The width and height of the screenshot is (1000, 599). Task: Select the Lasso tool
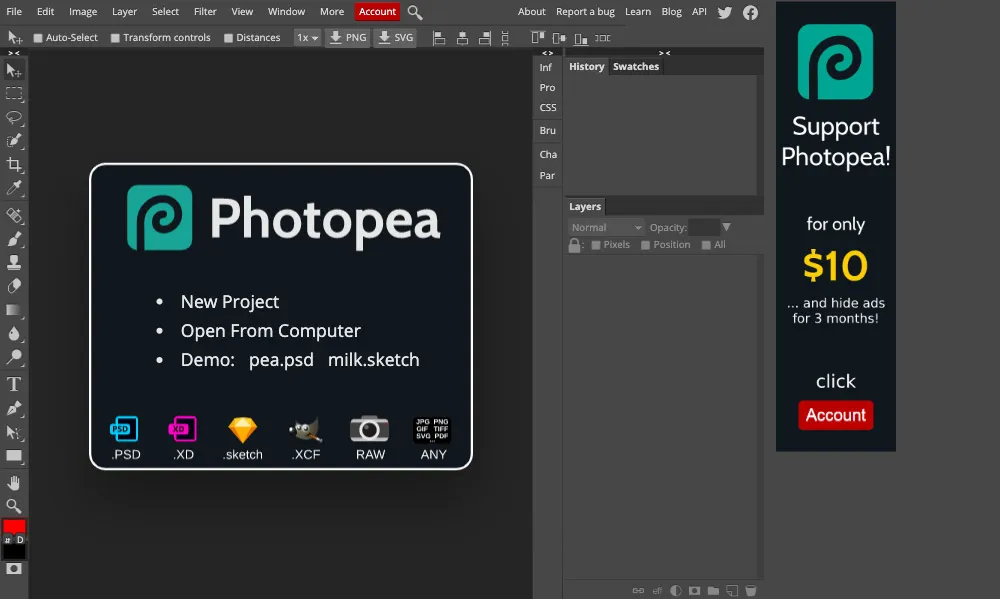[14, 117]
